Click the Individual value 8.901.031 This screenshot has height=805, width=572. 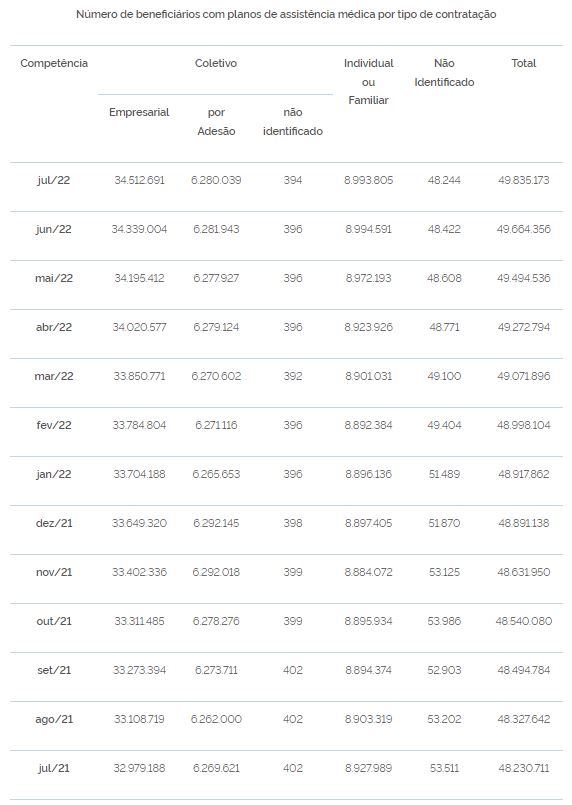pyautogui.click(x=369, y=376)
